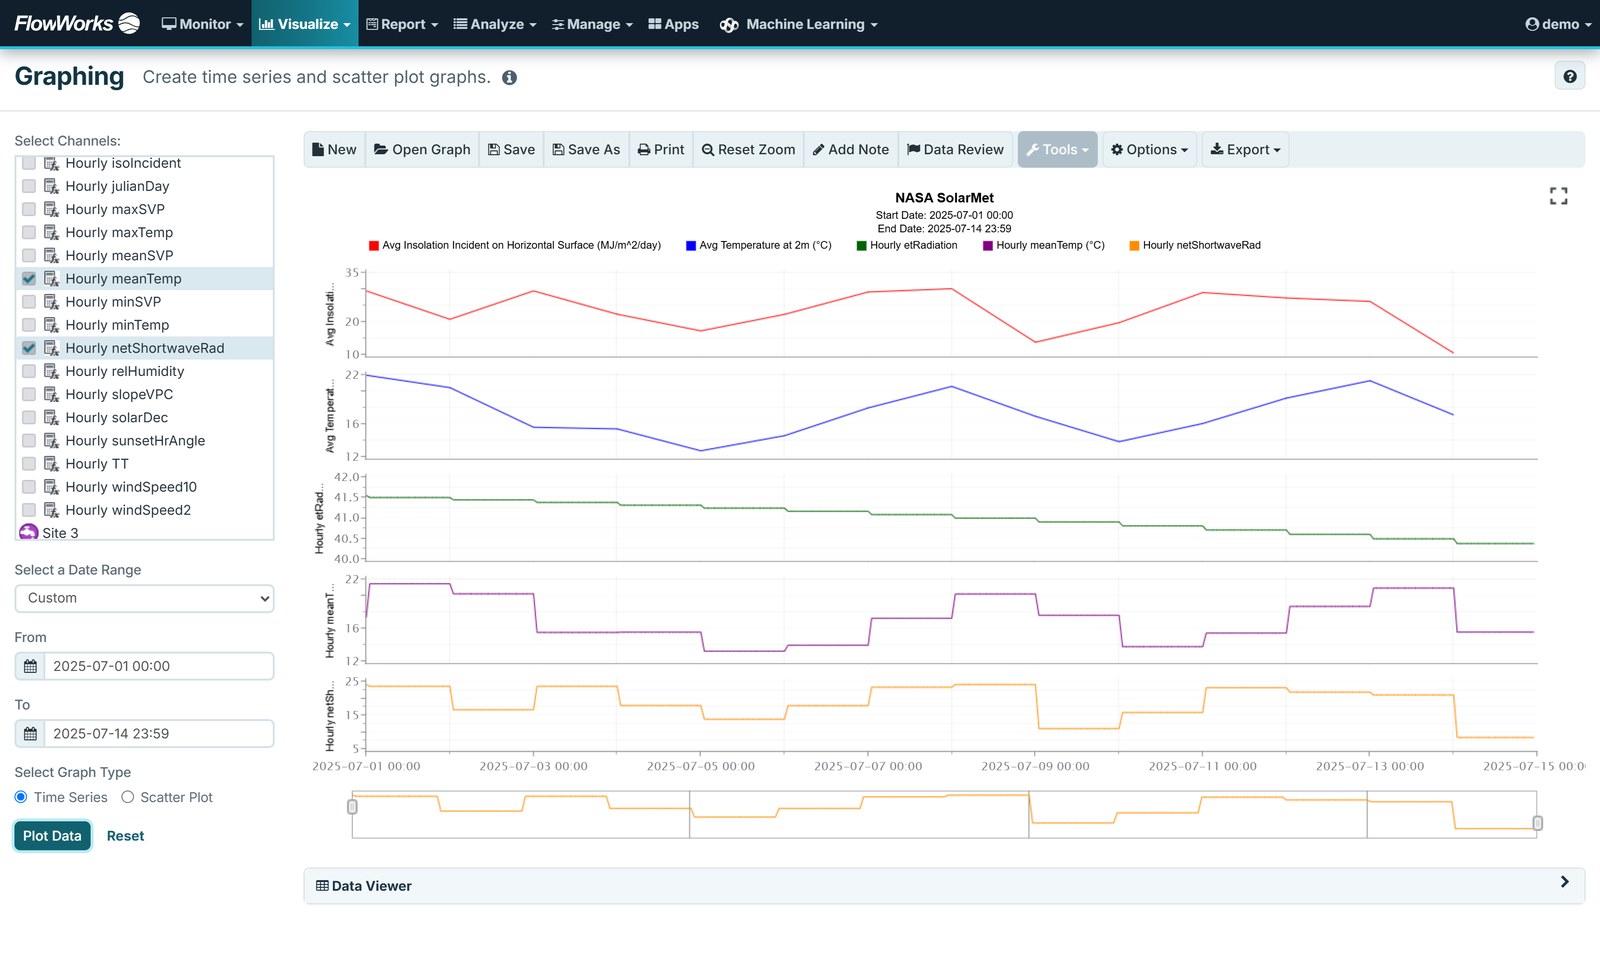Expand the Data Viewer panel chevron
1600x964 pixels.
(x=1564, y=882)
